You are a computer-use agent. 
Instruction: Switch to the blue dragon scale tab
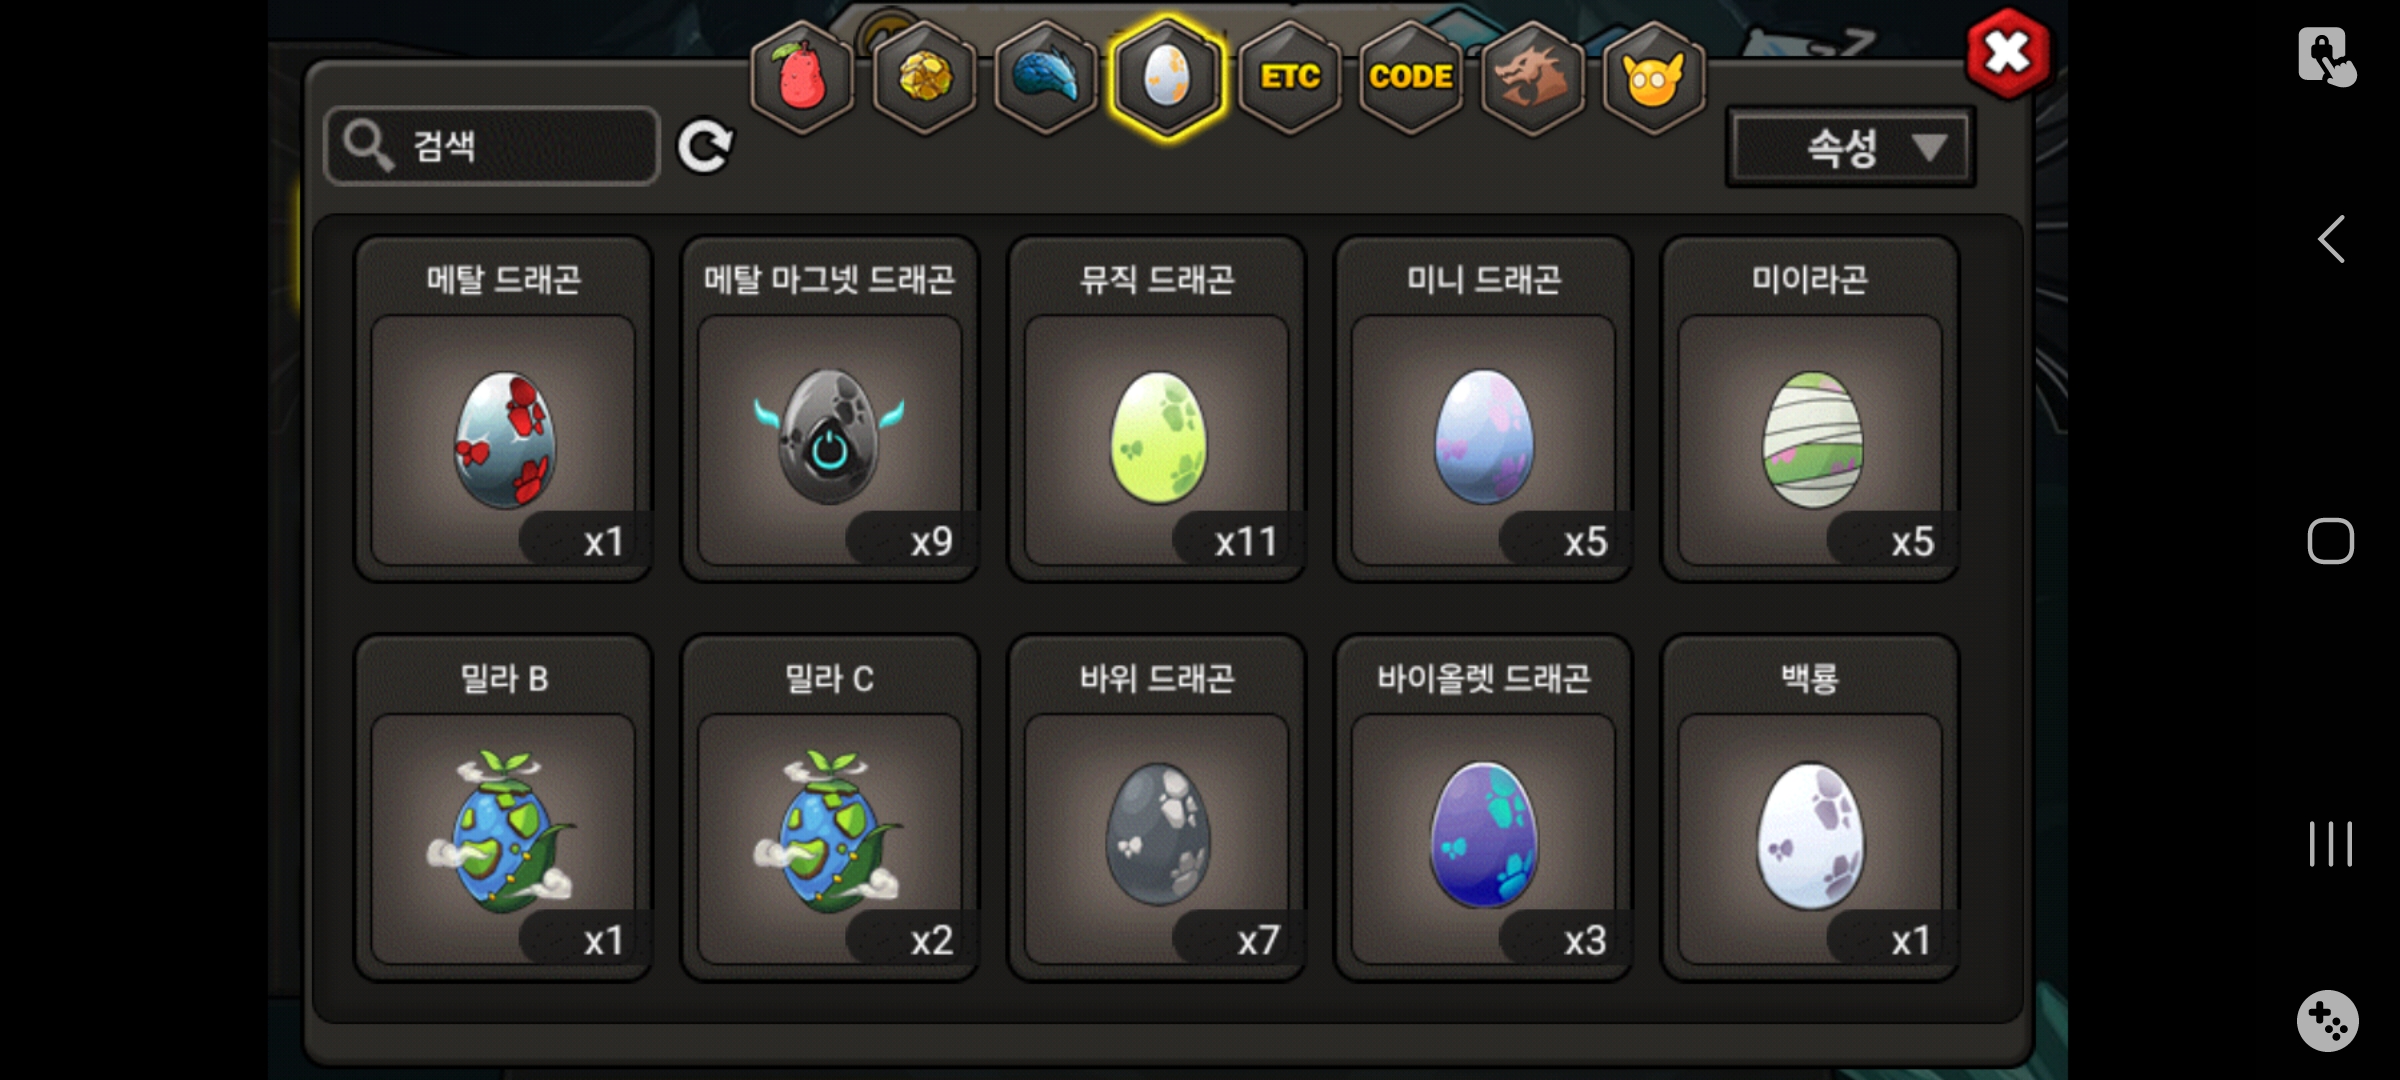click(1046, 77)
